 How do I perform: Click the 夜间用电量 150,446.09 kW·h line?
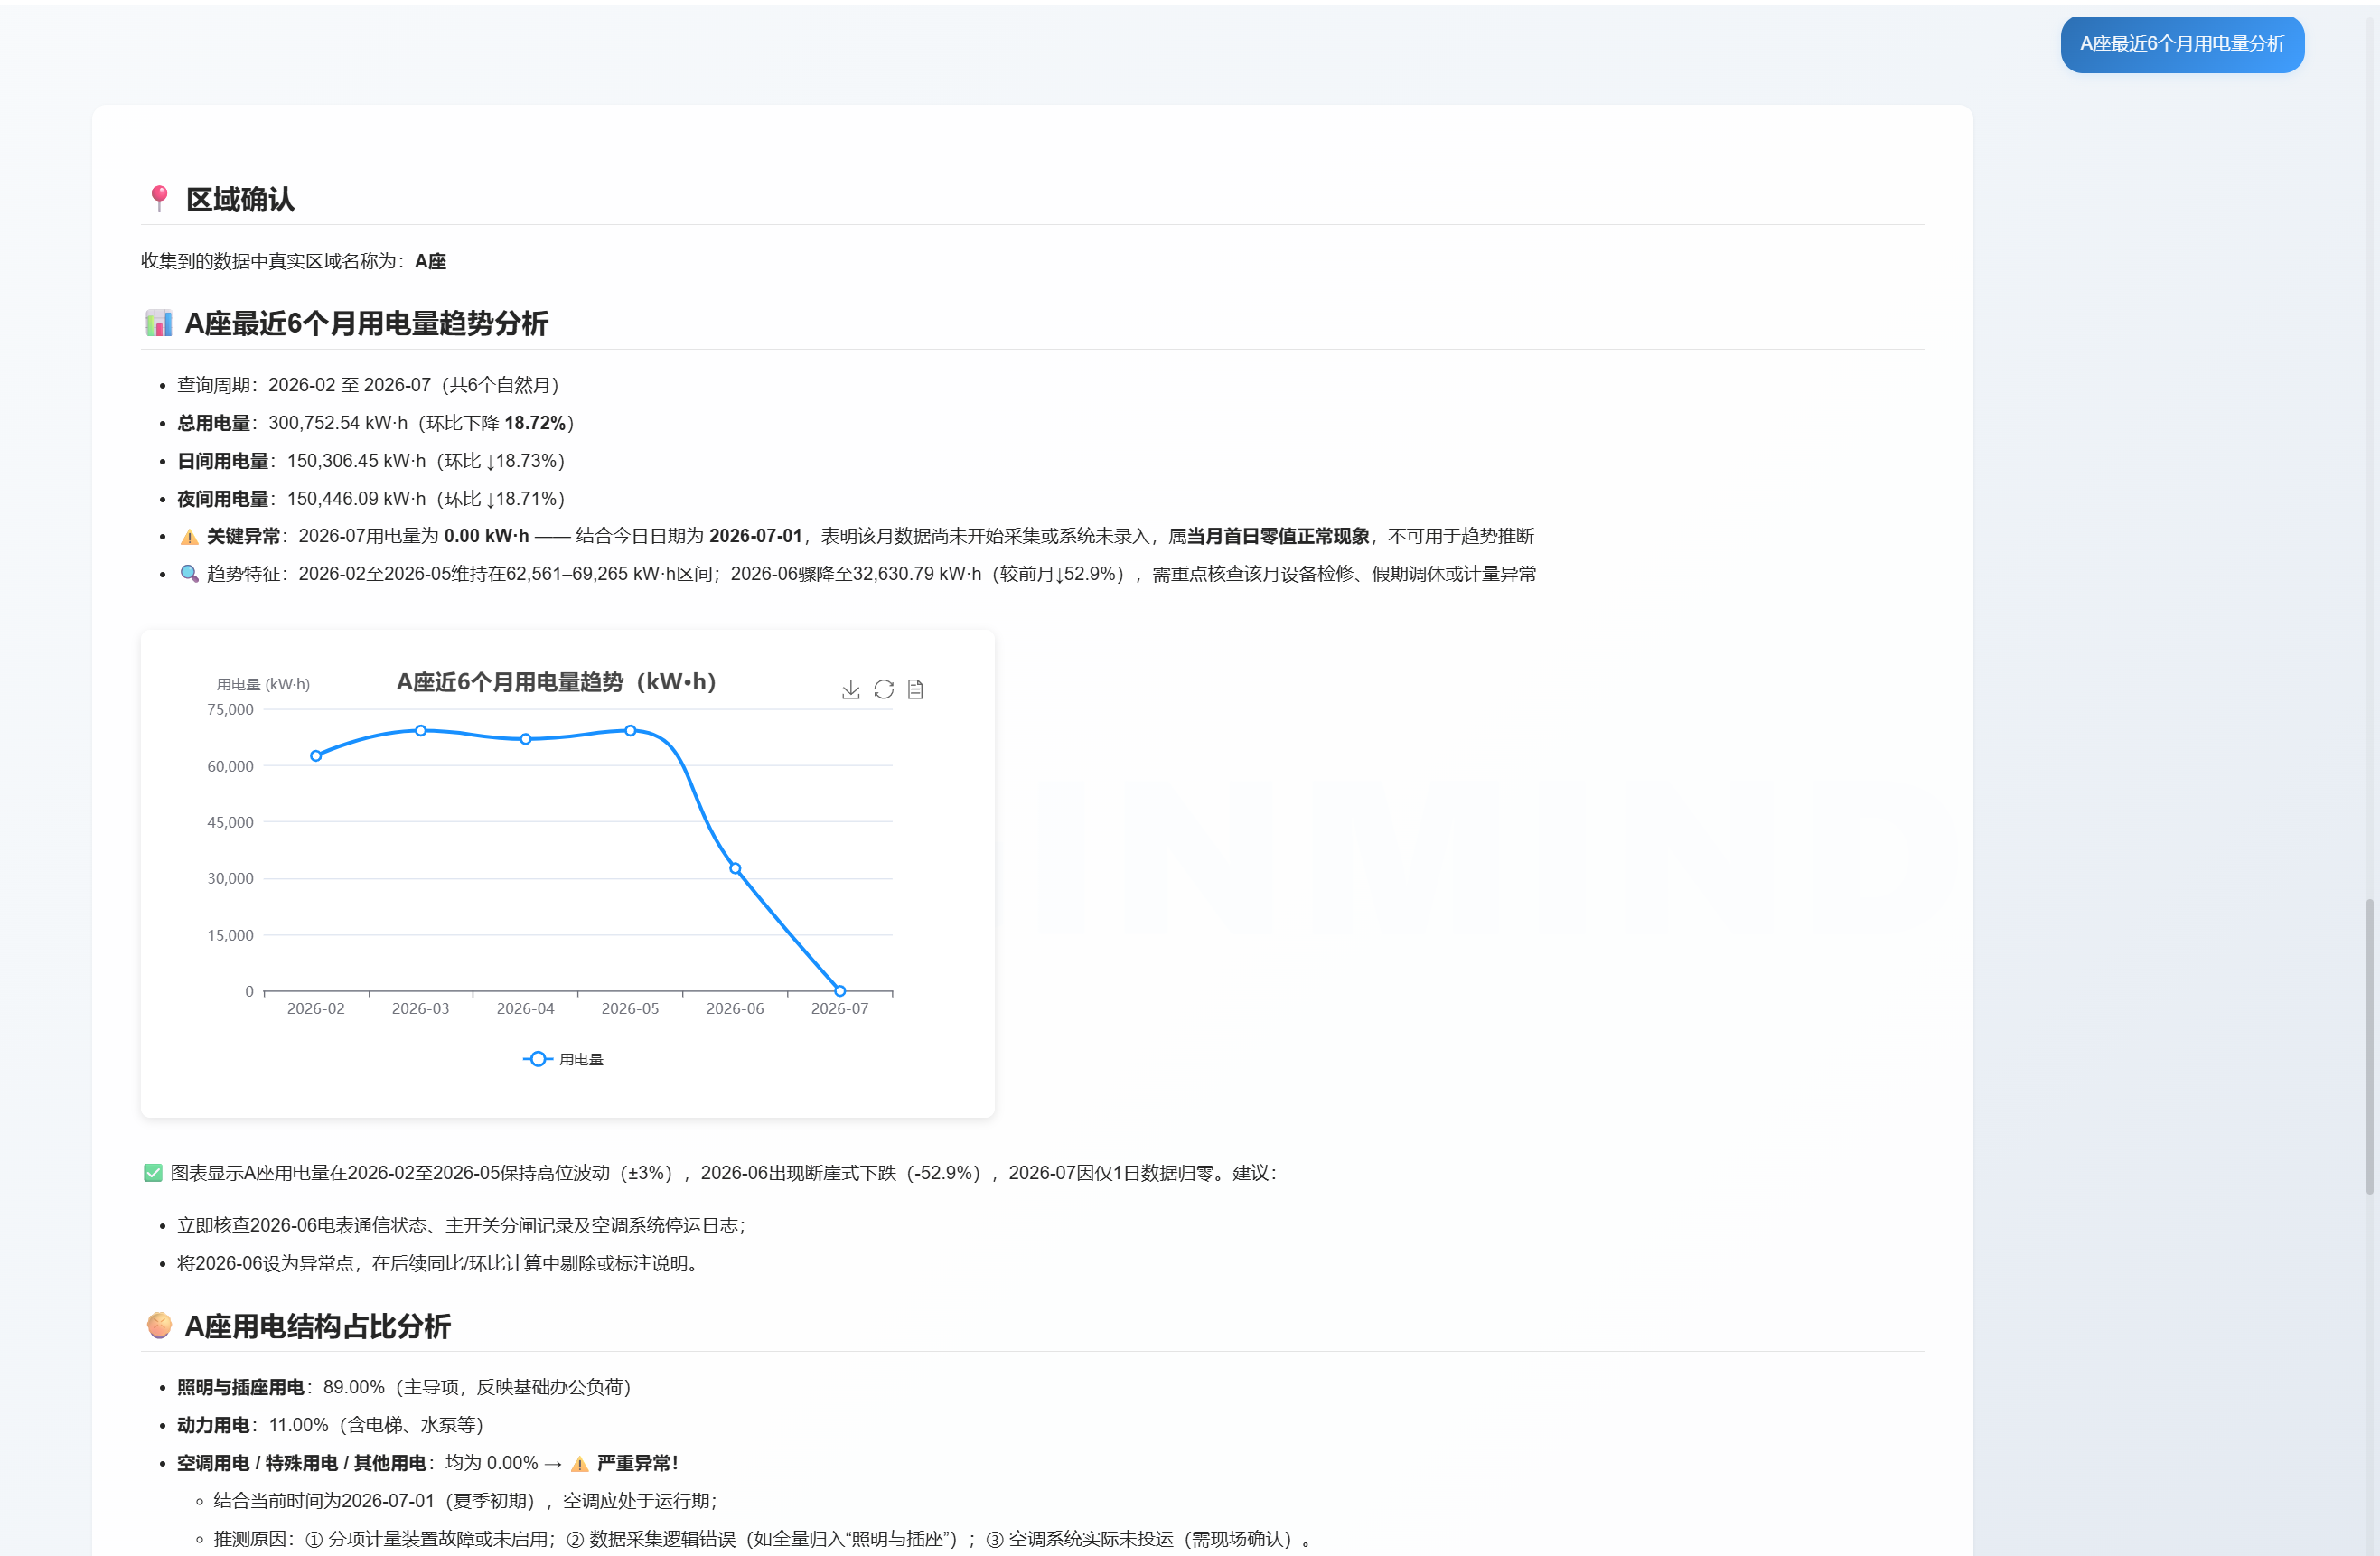tap(371, 499)
